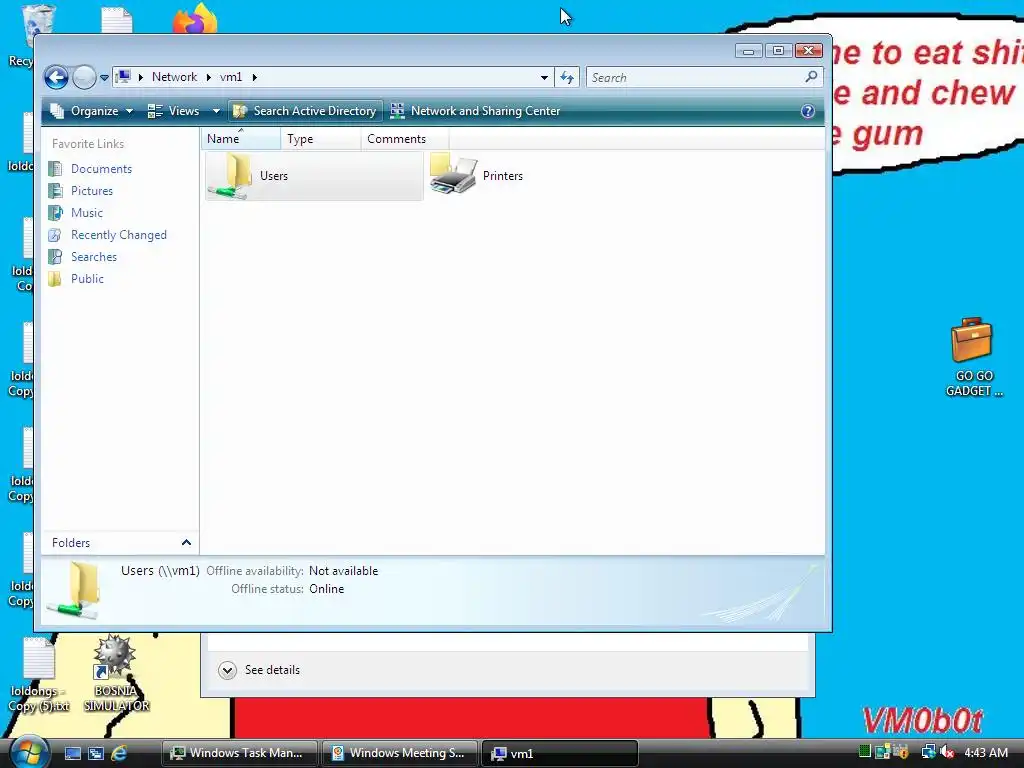Open the recent pages dropdown arrow
The height and width of the screenshot is (768, 1024).
pos(104,78)
